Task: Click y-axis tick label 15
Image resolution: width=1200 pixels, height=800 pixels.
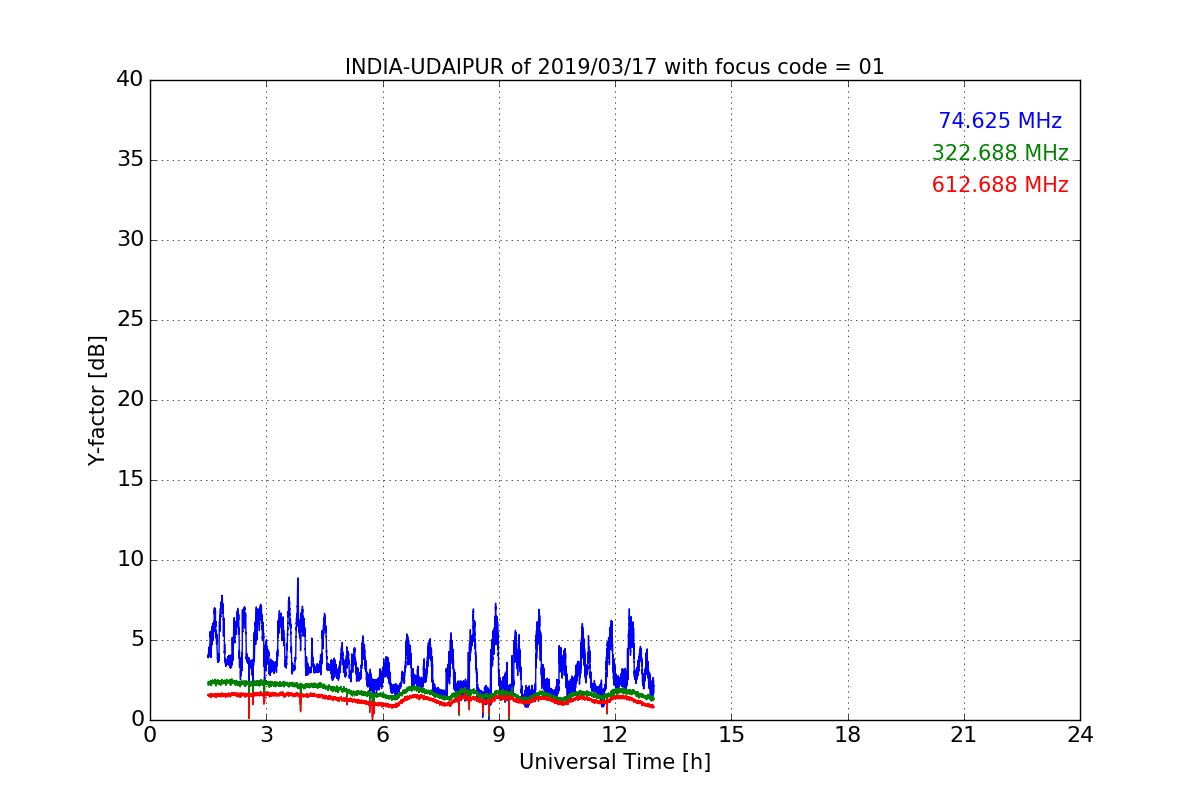Action: tap(130, 480)
